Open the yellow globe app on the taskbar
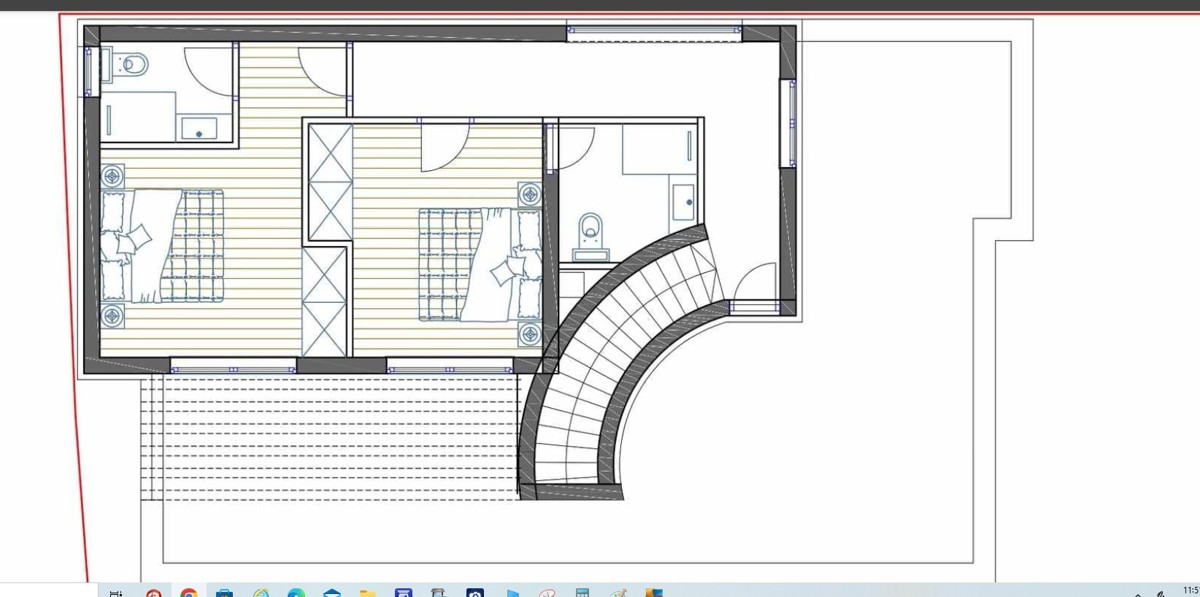This screenshot has height=597, width=1200. pos(260,590)
